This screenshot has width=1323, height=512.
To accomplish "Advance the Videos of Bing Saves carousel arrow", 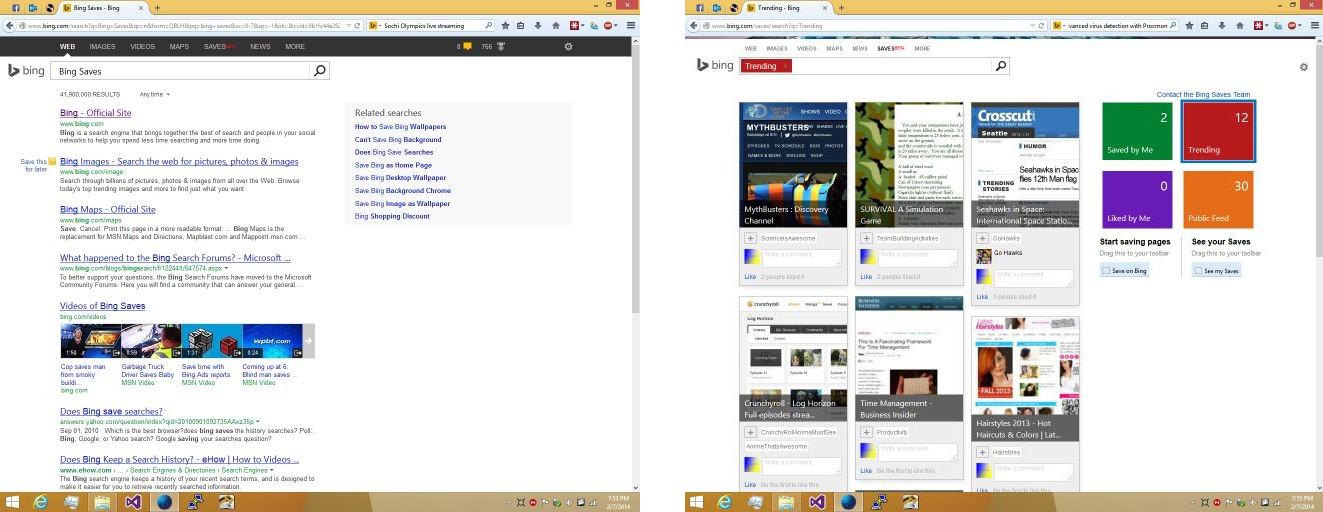I will coord(309,341).
